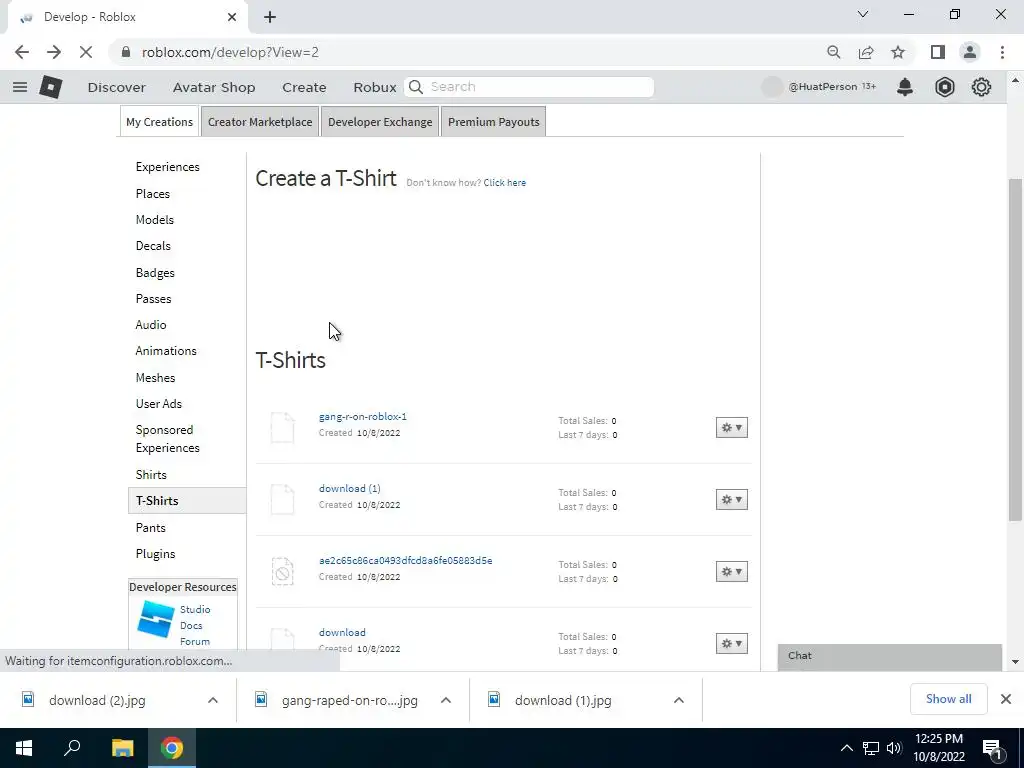Viewport: 1024px width, 768px height.
Task: Select Decals in the sidebar
Action: [x=153, y=246]
